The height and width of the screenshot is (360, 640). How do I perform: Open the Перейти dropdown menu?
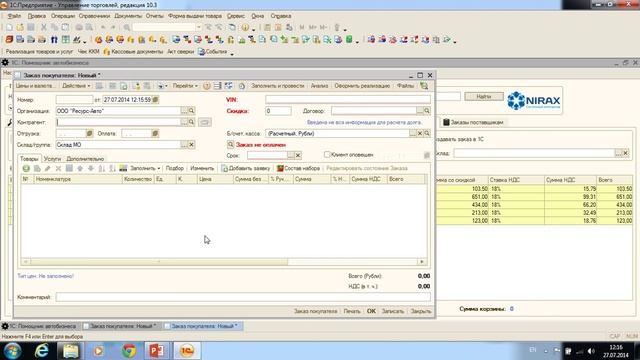(185, 86)
